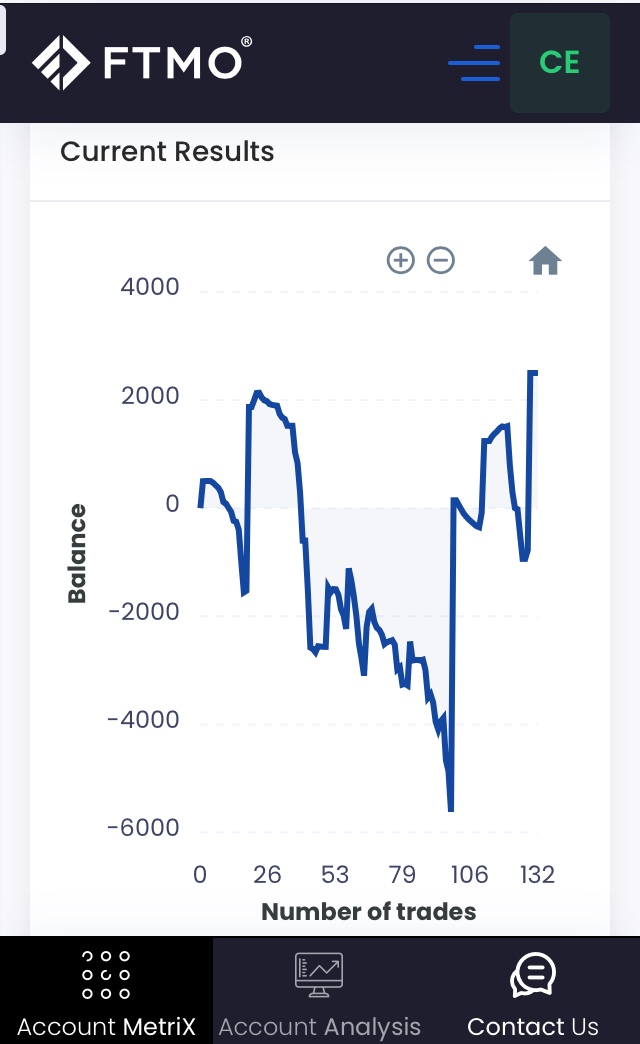The width and height of the screenshot is (640, 1044).
Task: Click the FTMO logo
Action: tap(141, 62)
